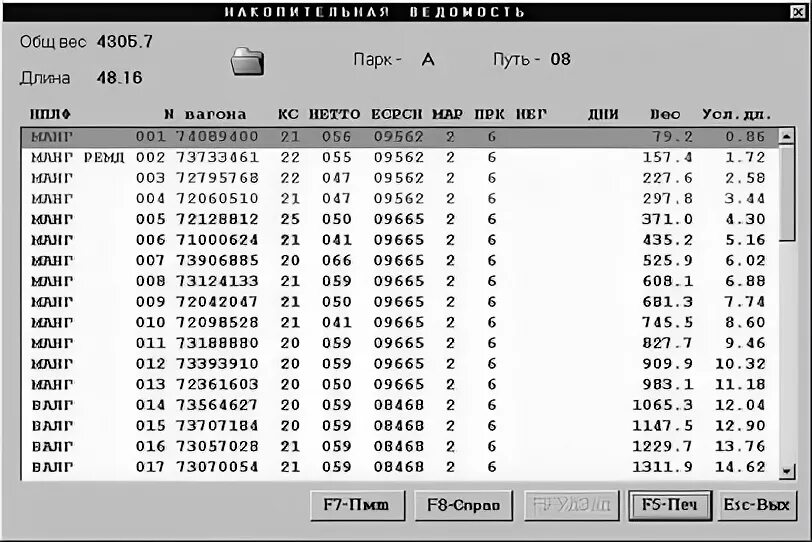Click the Esc-Вых exit button
This screenshot has height=542, width=812.
[x=757, y=505]
